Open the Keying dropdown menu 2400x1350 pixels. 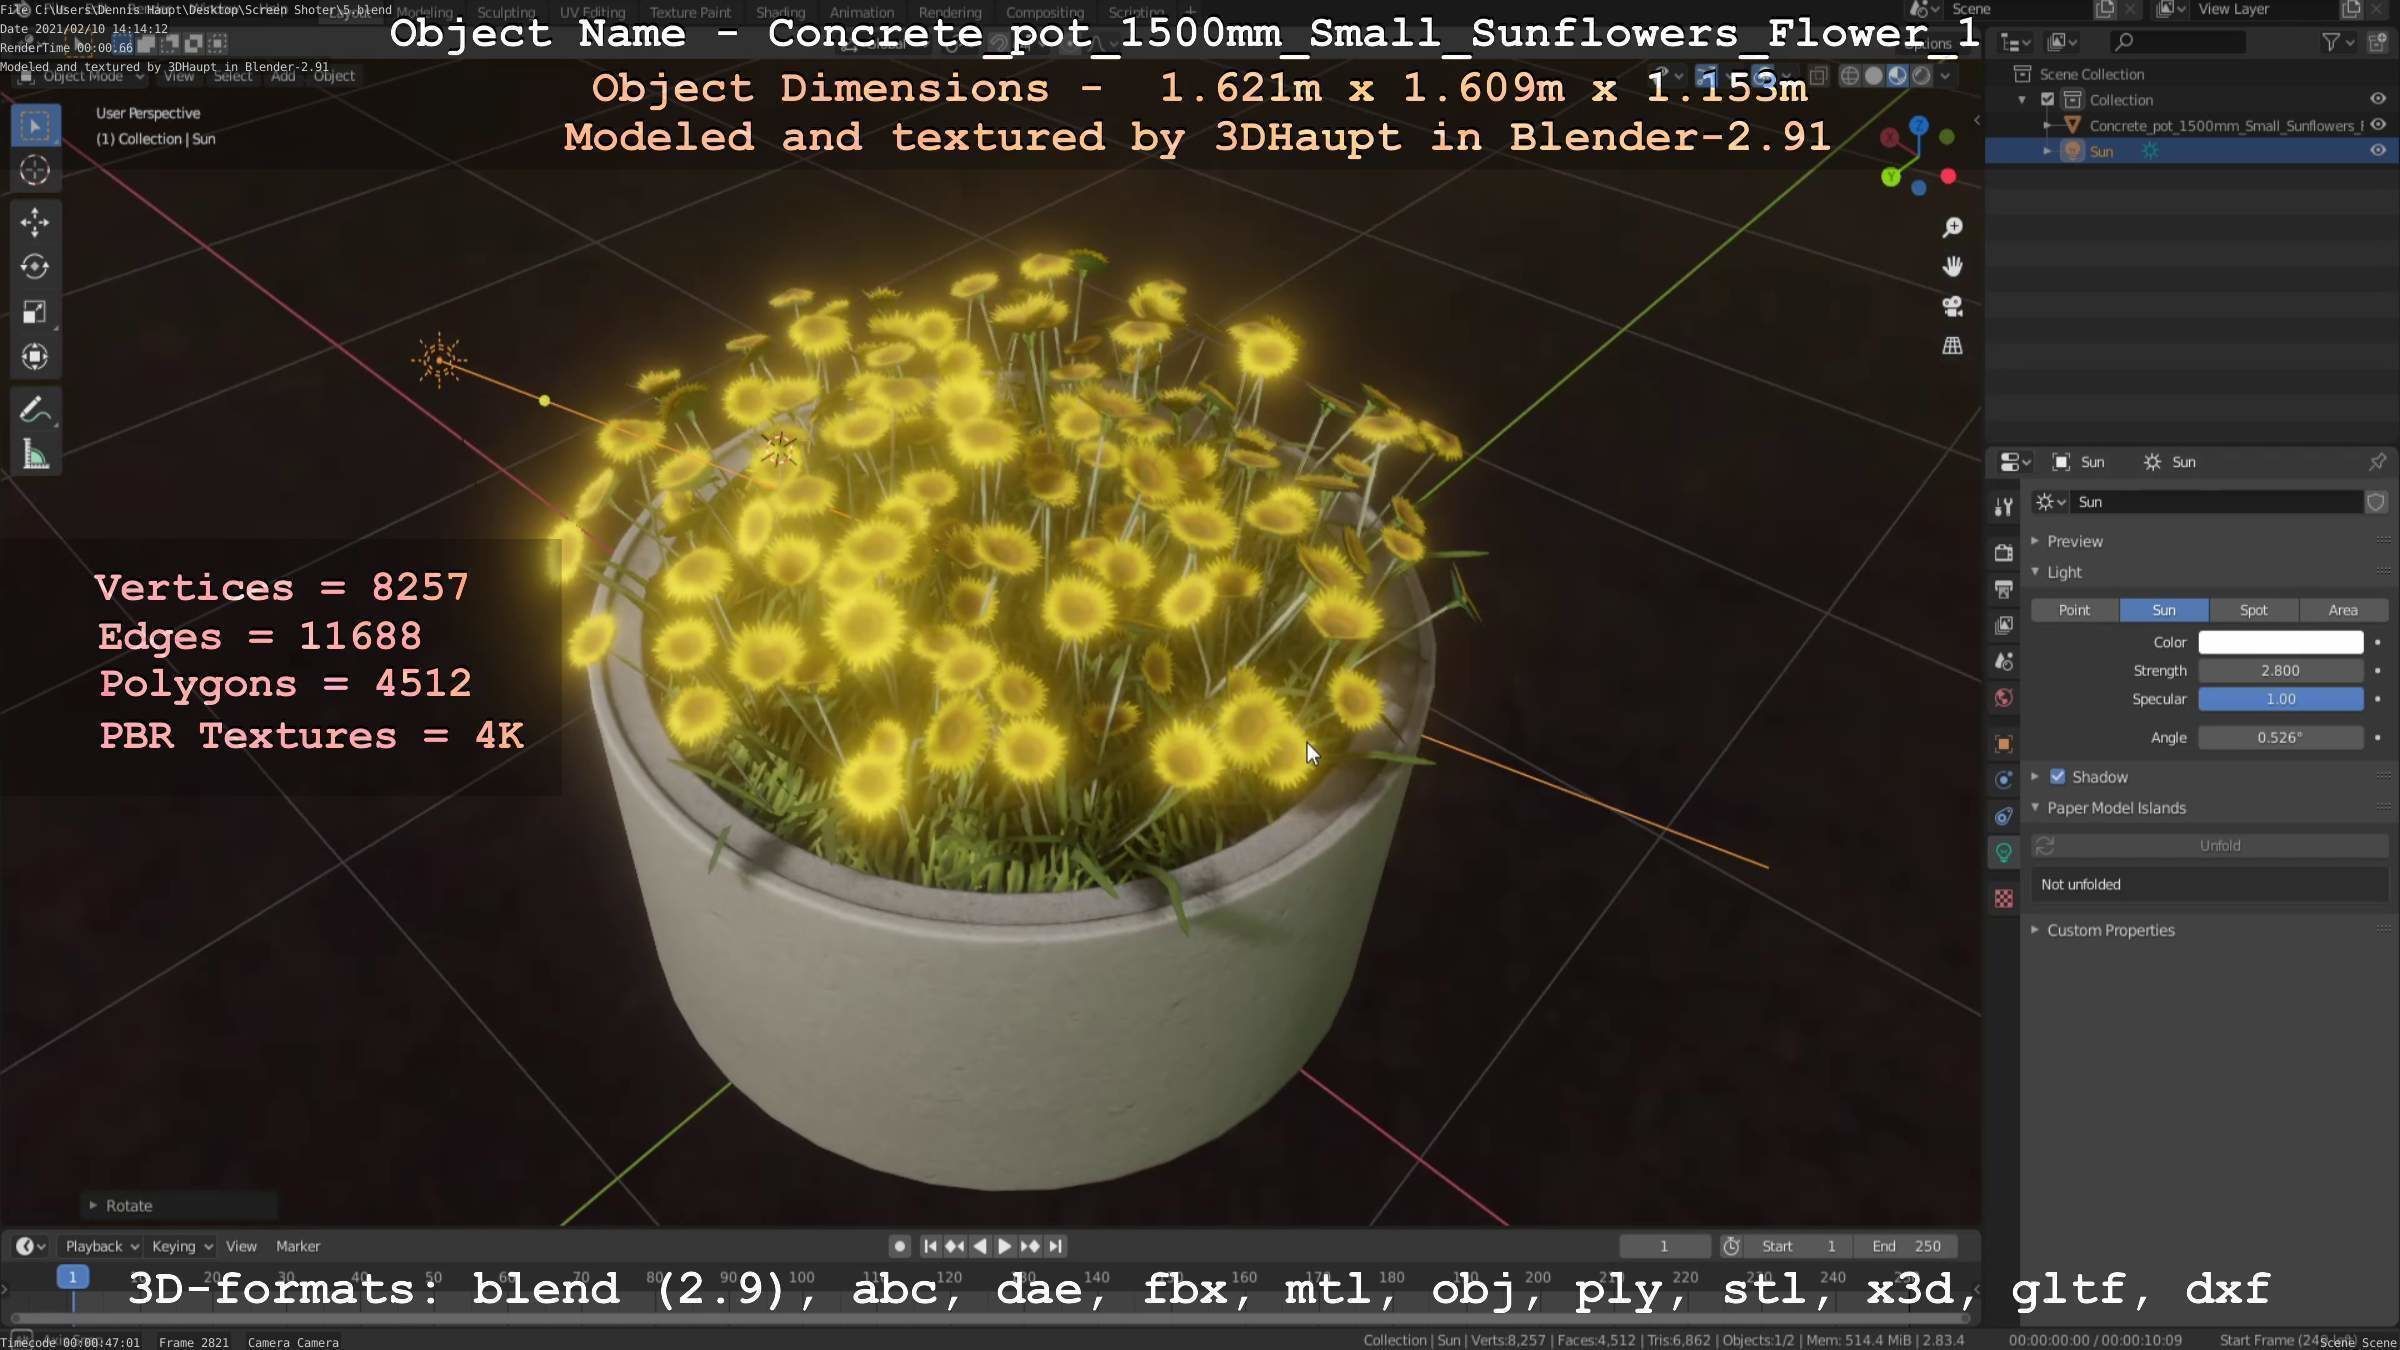[x=182, y=1246]
